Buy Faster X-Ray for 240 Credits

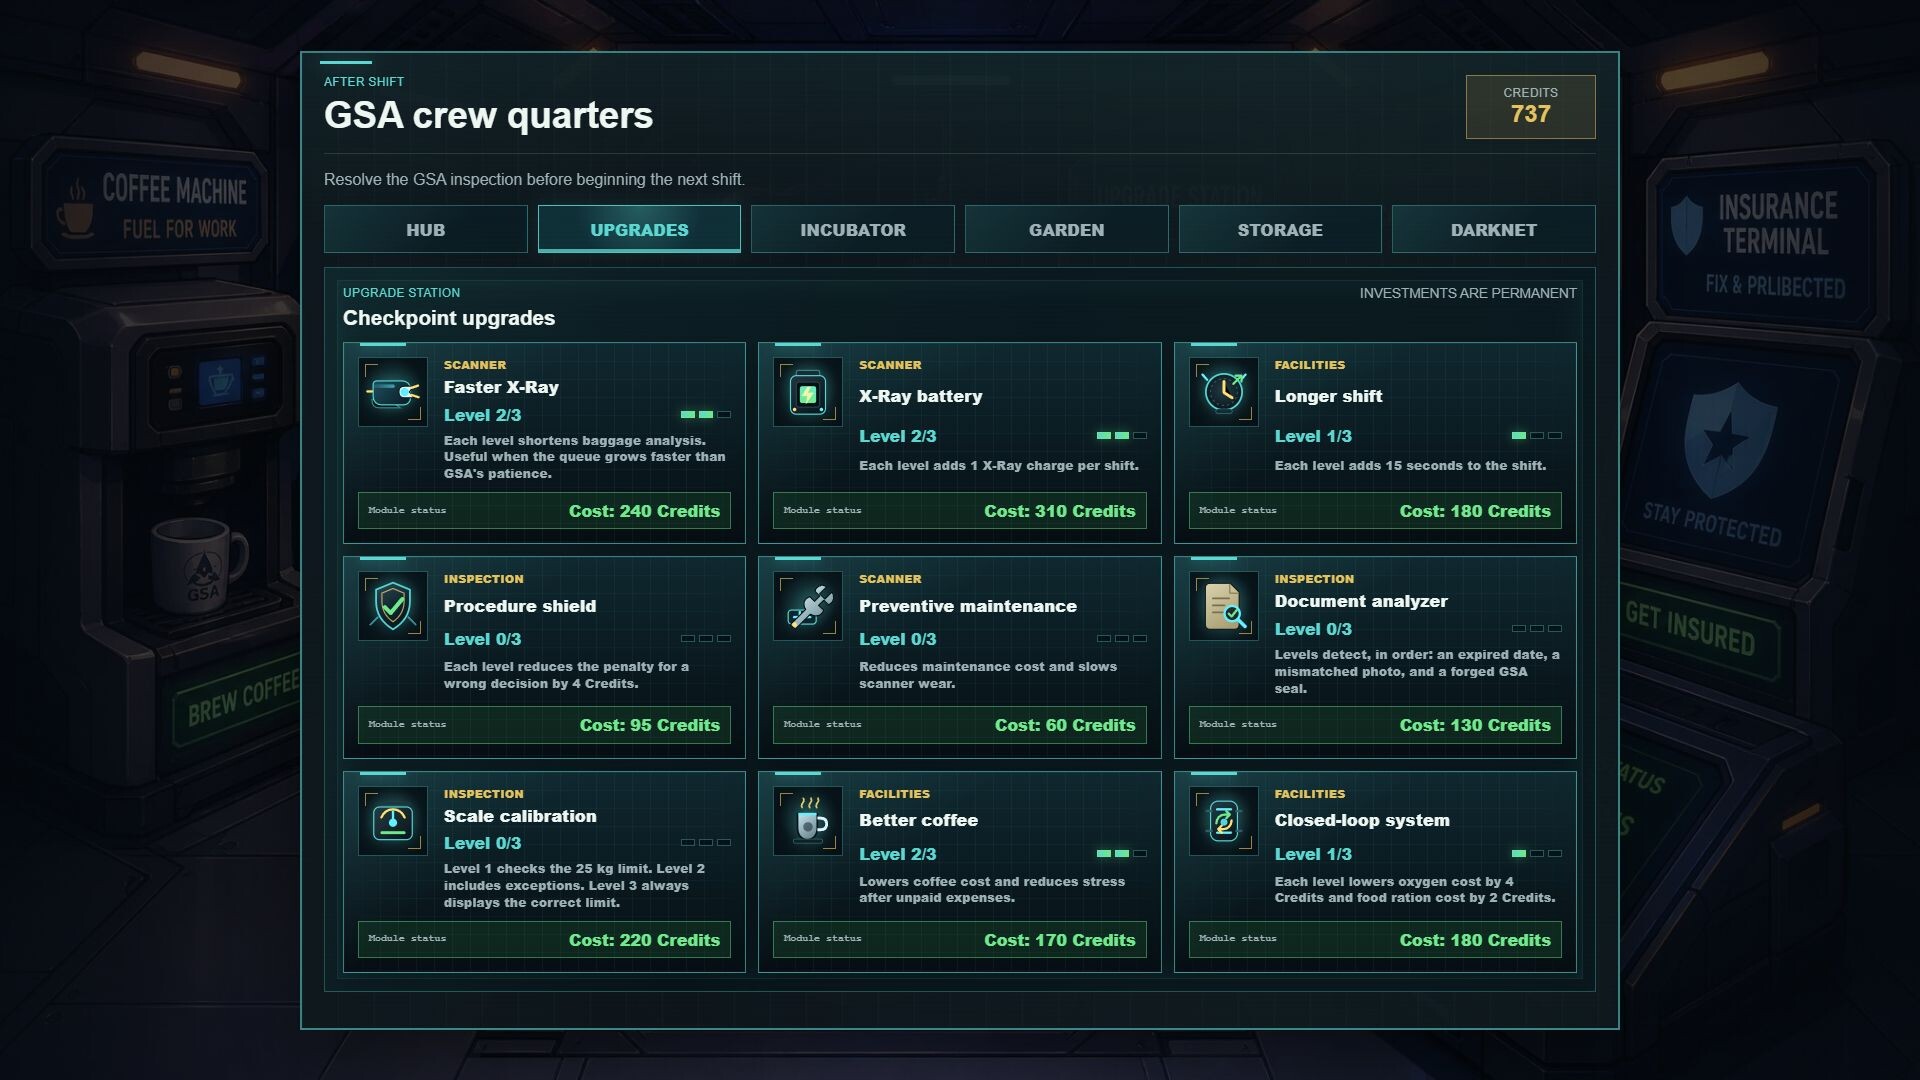(544, 511)
